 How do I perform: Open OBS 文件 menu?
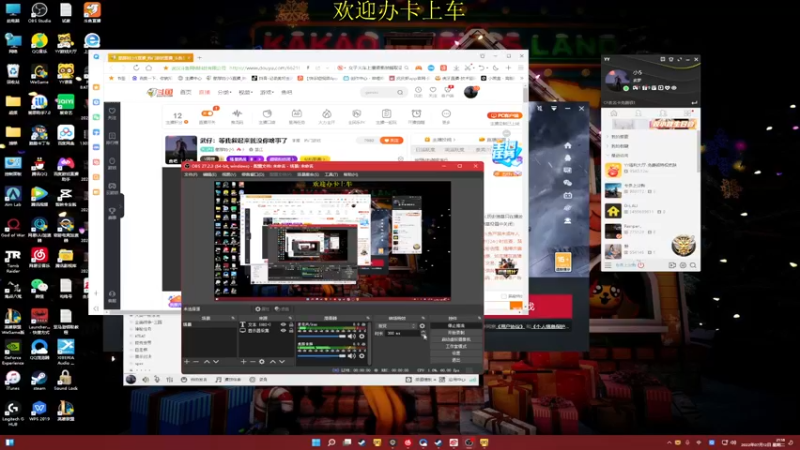pos(190,174)
